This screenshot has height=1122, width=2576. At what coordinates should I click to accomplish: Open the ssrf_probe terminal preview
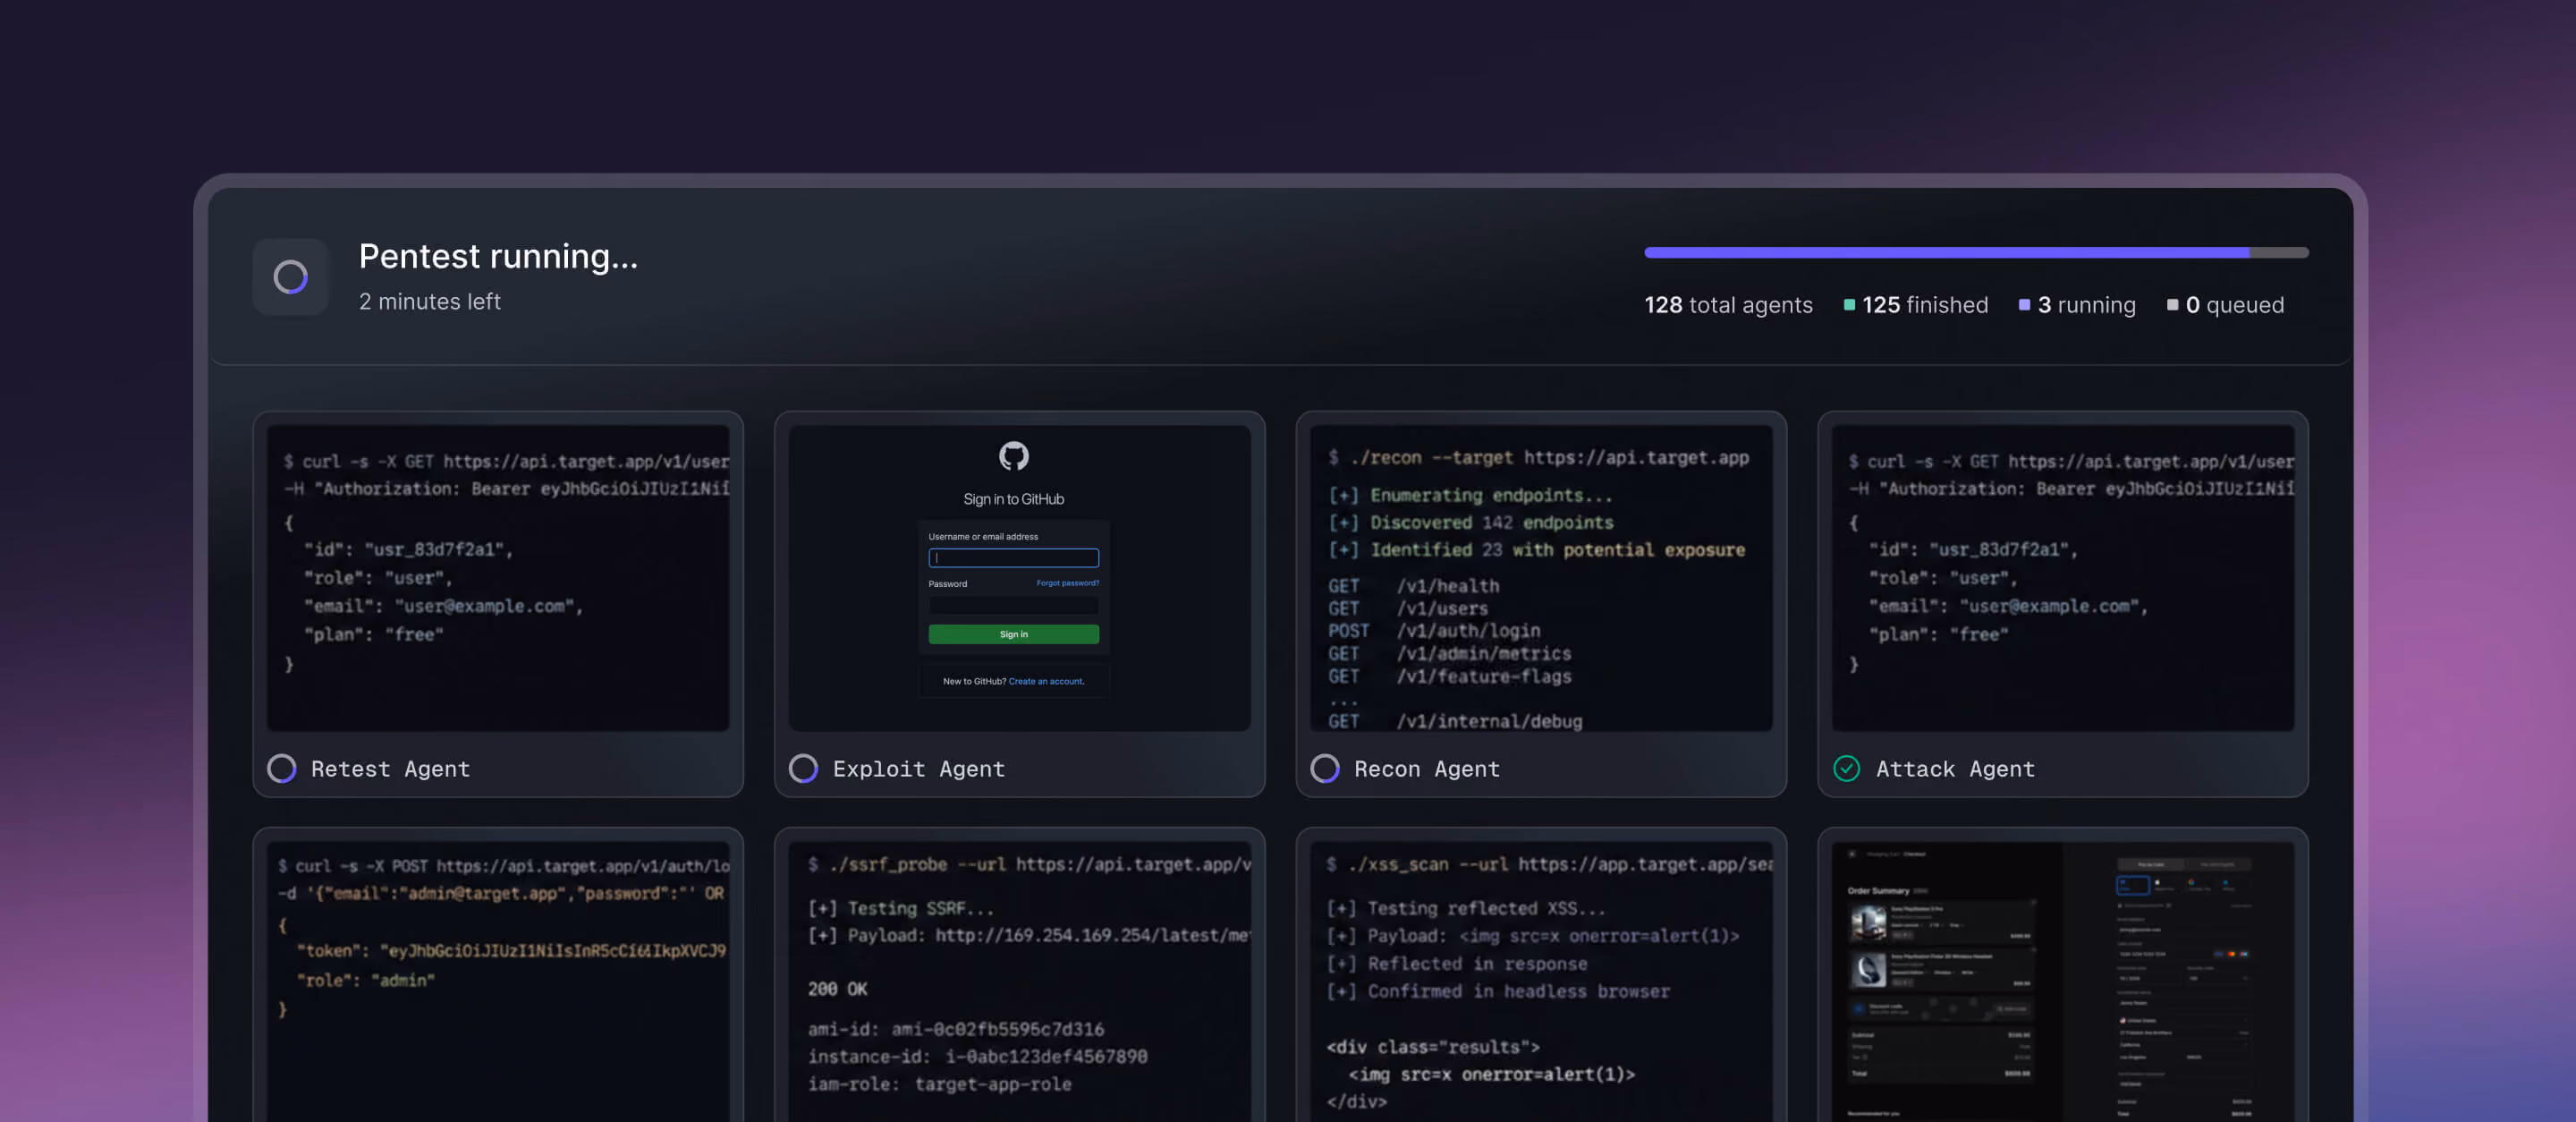click(x=1019, y=981)
